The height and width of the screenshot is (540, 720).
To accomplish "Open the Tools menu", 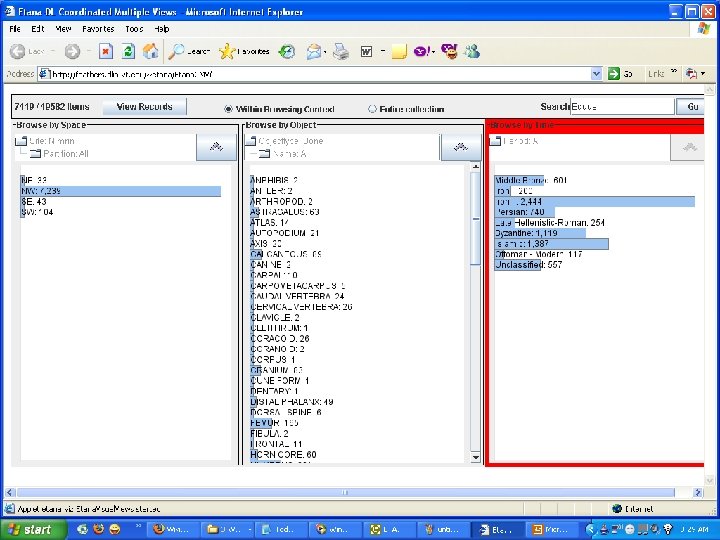I will [x=134, y=29].
